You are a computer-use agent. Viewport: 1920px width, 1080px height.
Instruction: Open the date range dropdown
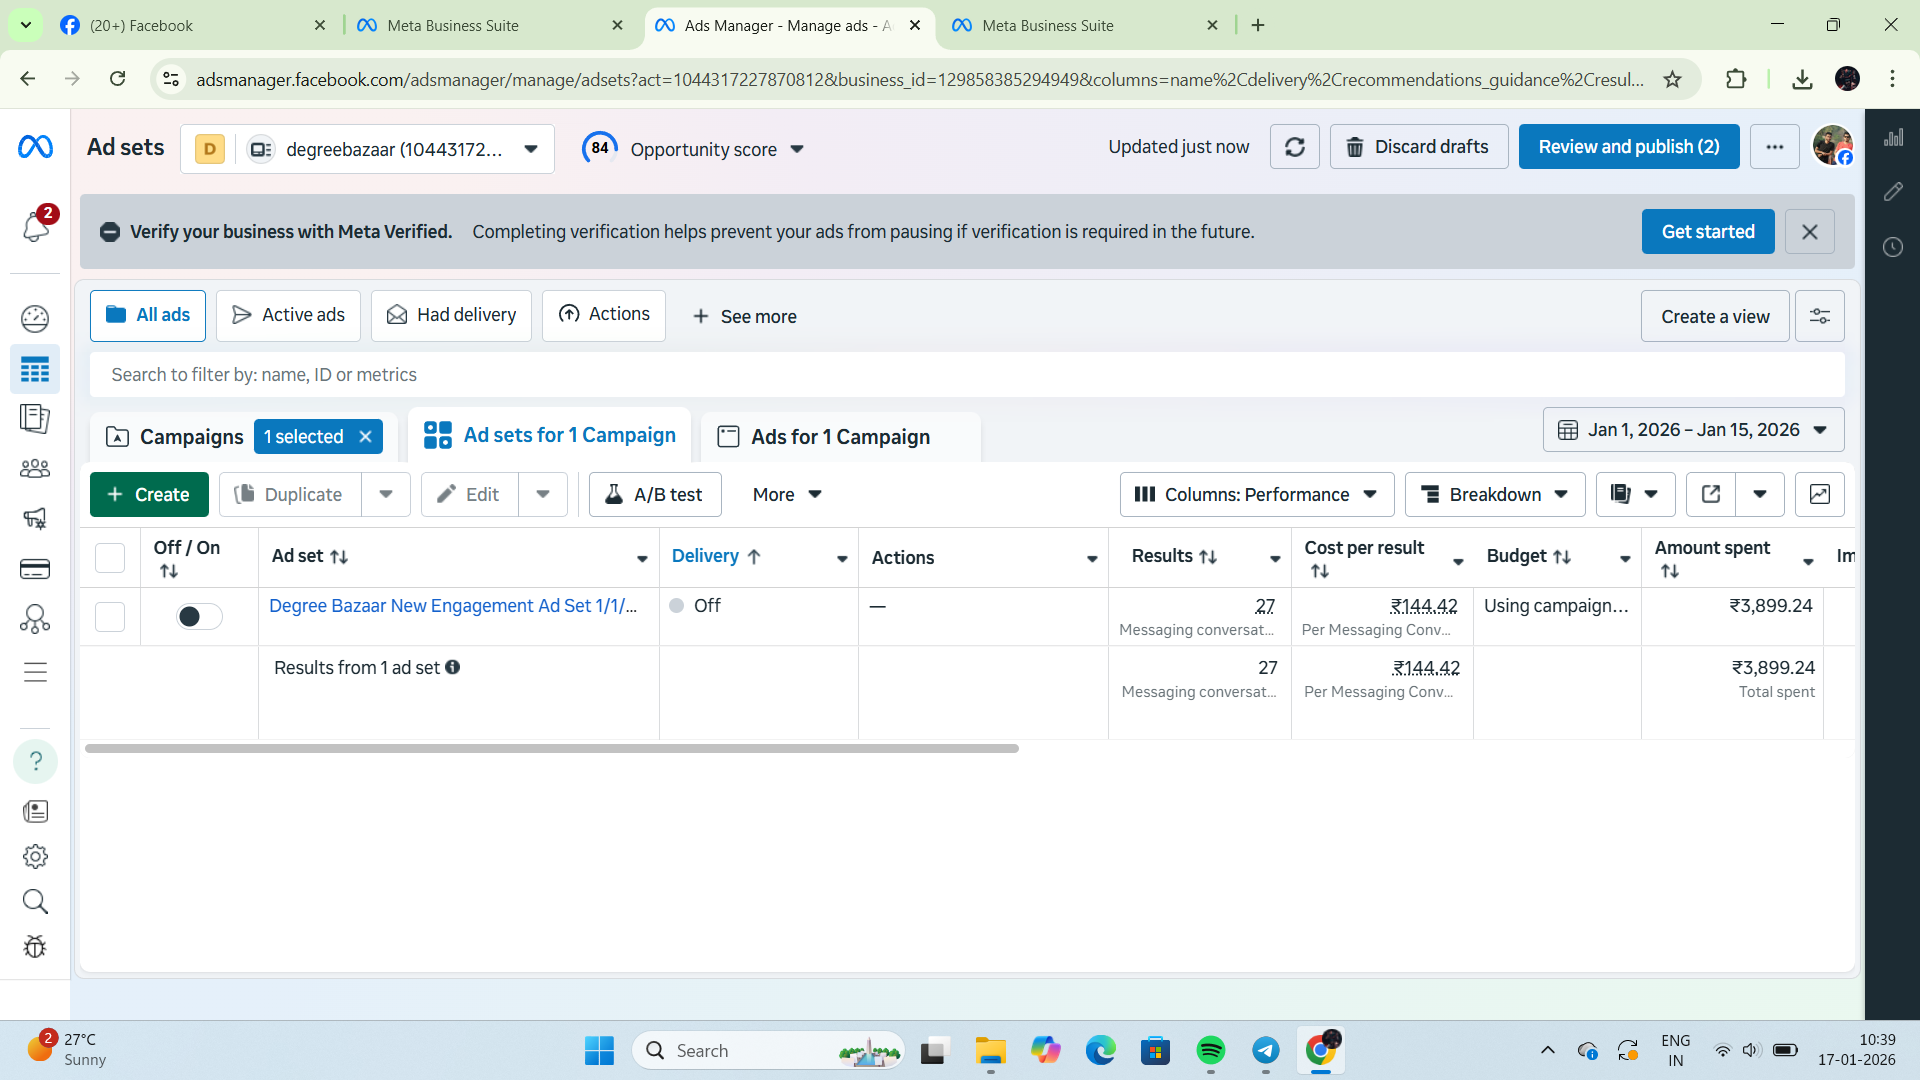(x=1693, y=430)
